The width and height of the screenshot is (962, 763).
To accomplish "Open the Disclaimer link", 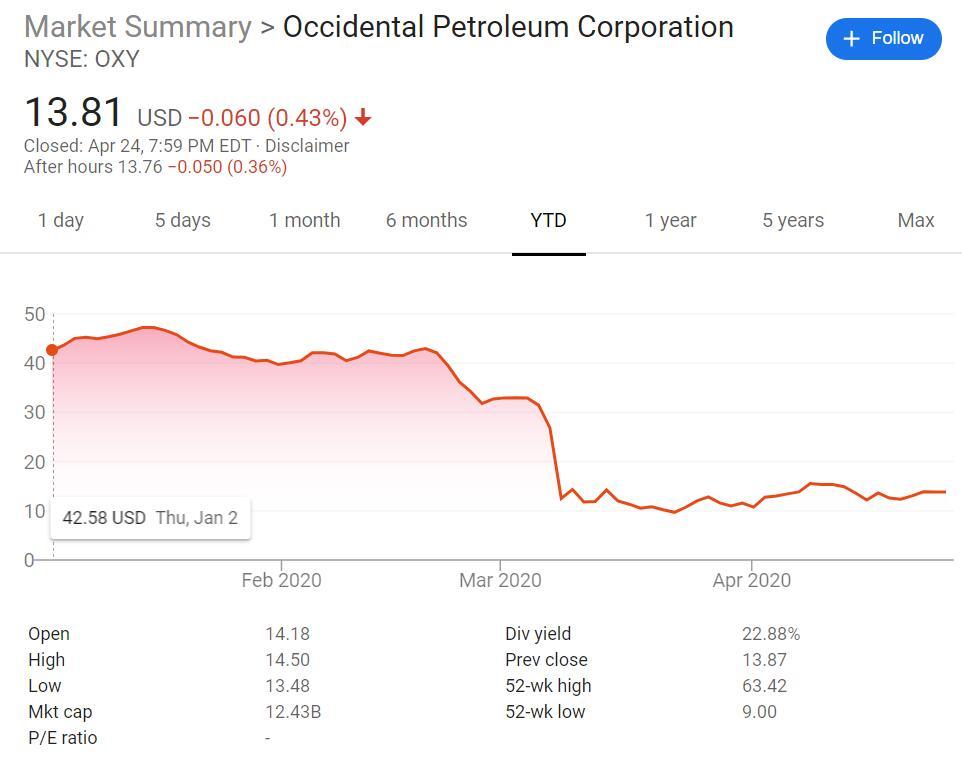I will [x=307, y=145].
